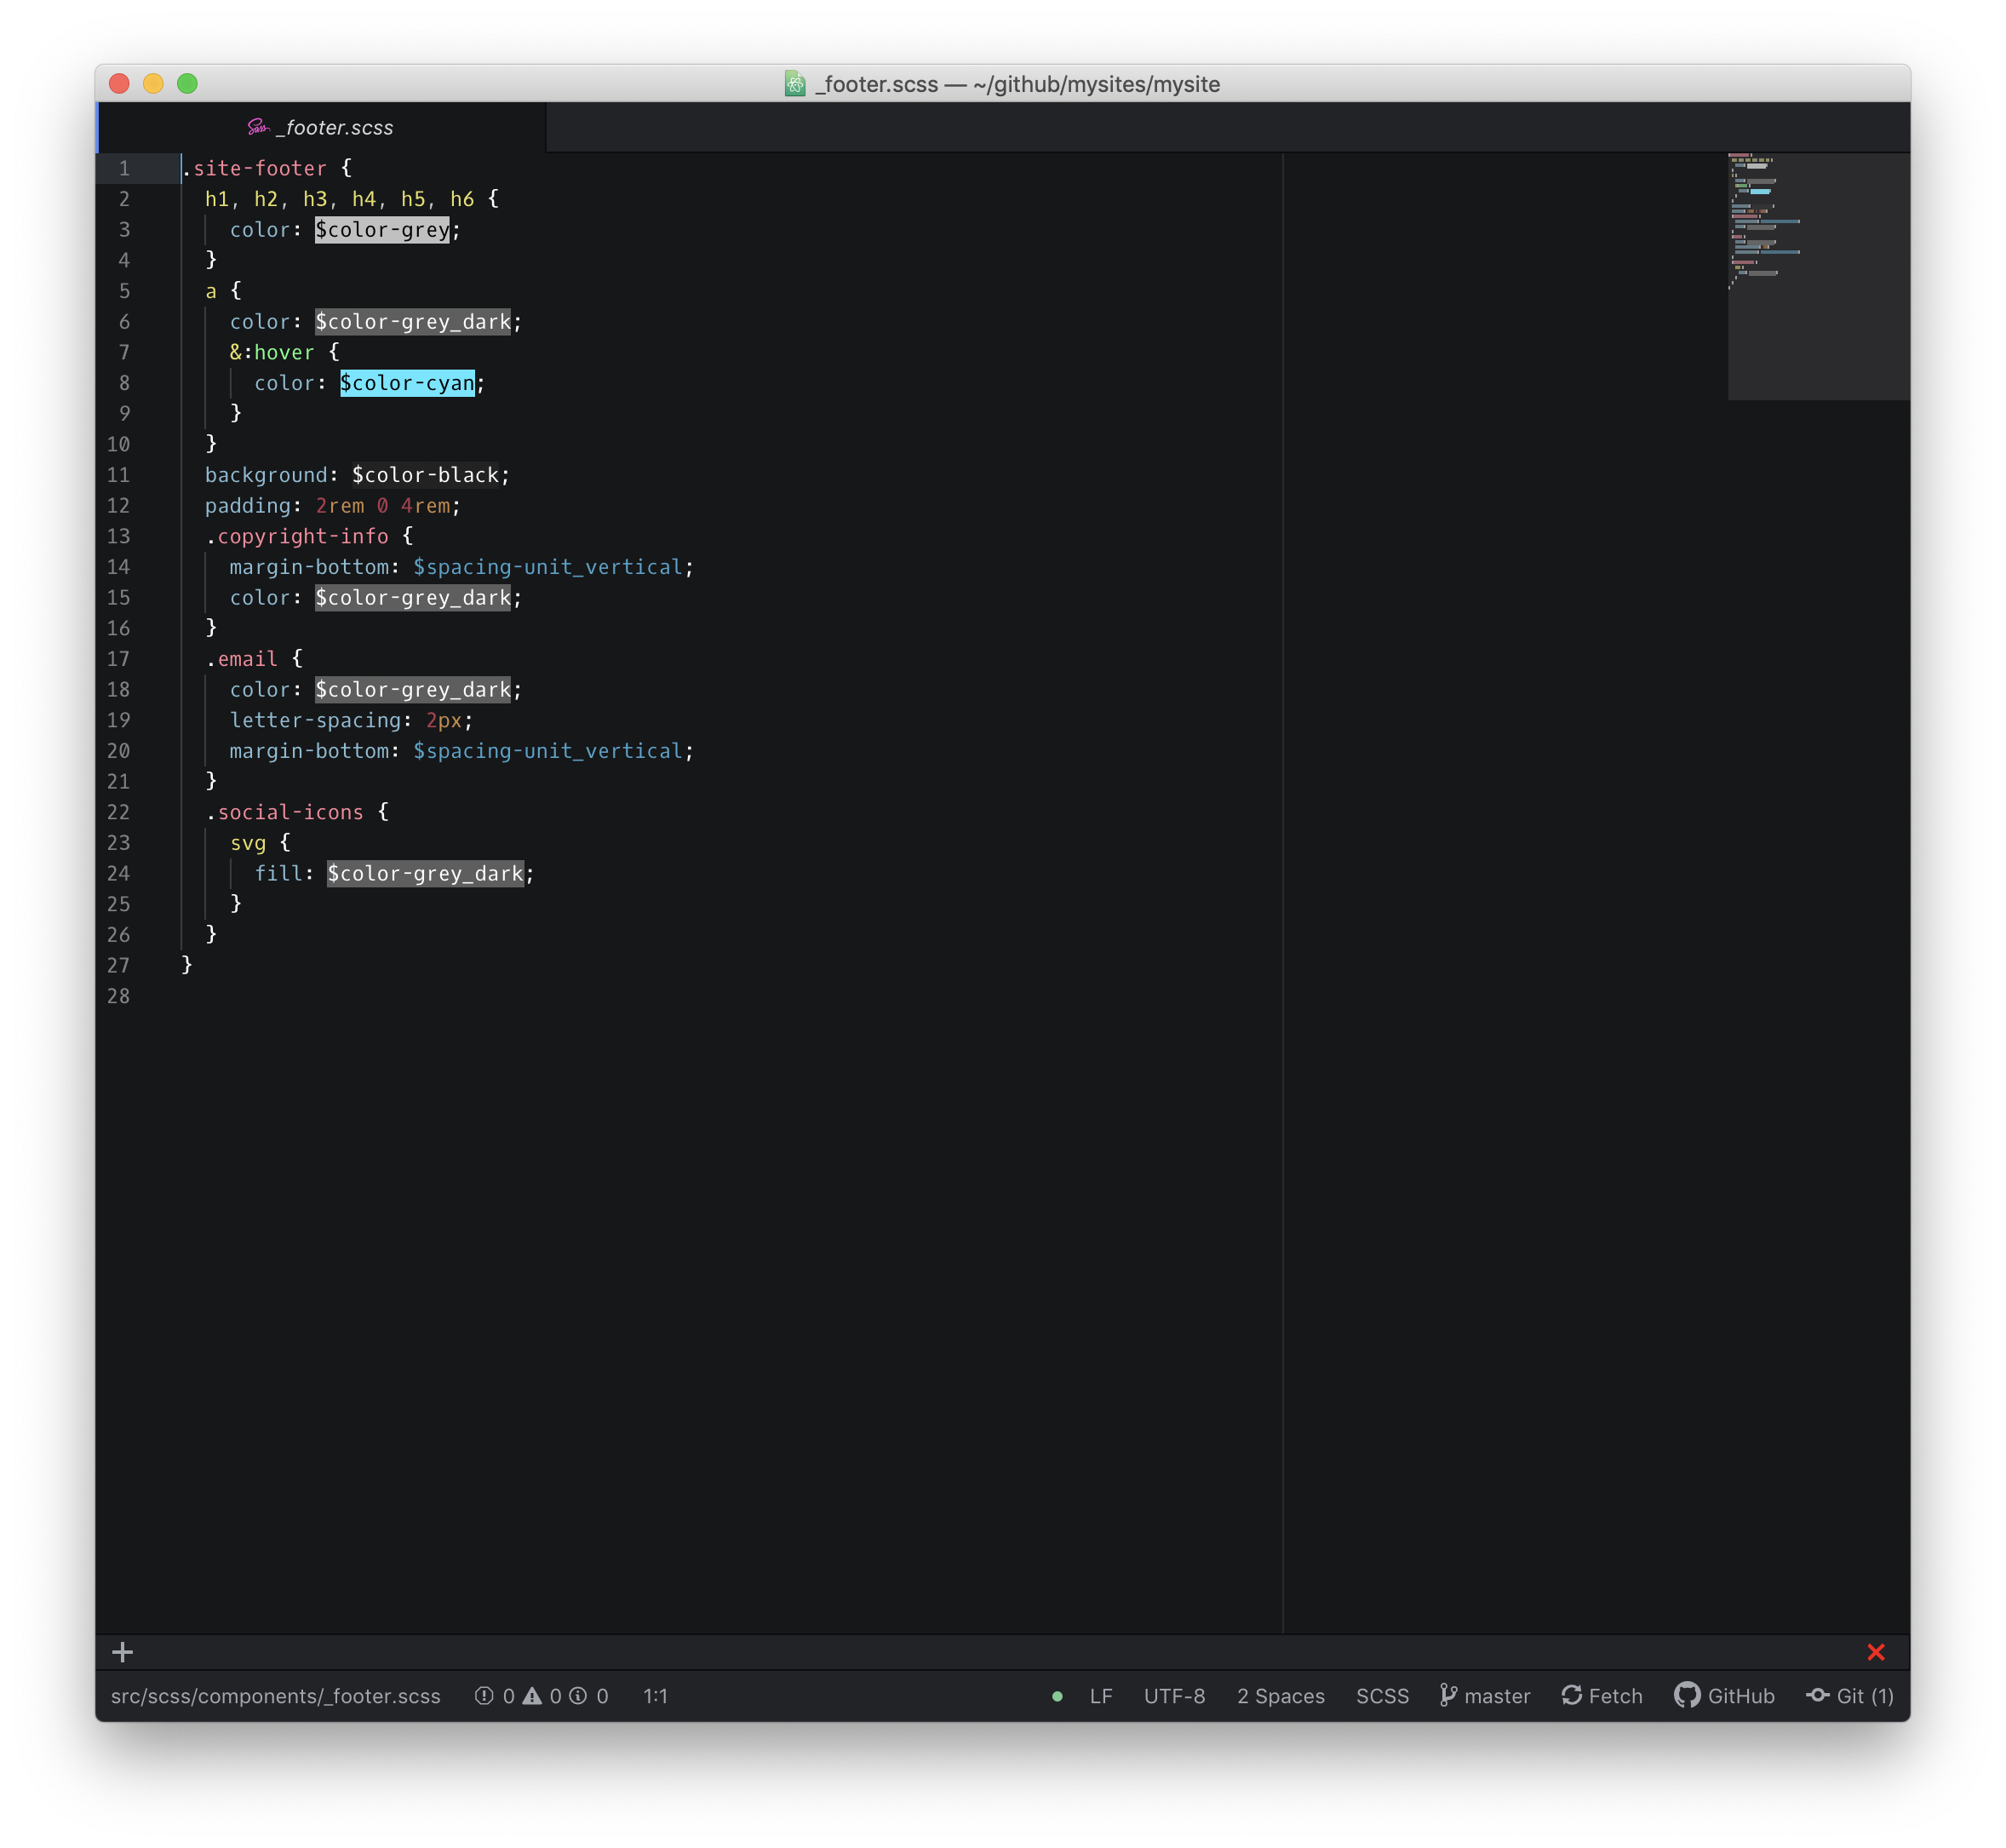Click the green status dot indicator
The image size is (2006, 1848).
(x=1057, y=1696)
